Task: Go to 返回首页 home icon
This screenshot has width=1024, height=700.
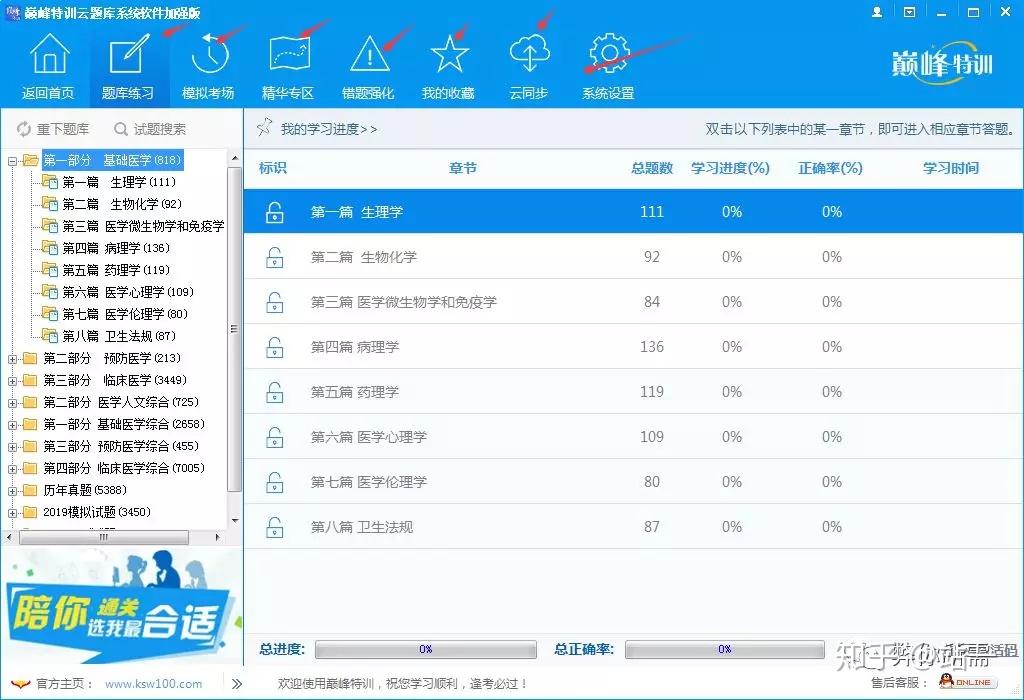Action: click(49, 54)
